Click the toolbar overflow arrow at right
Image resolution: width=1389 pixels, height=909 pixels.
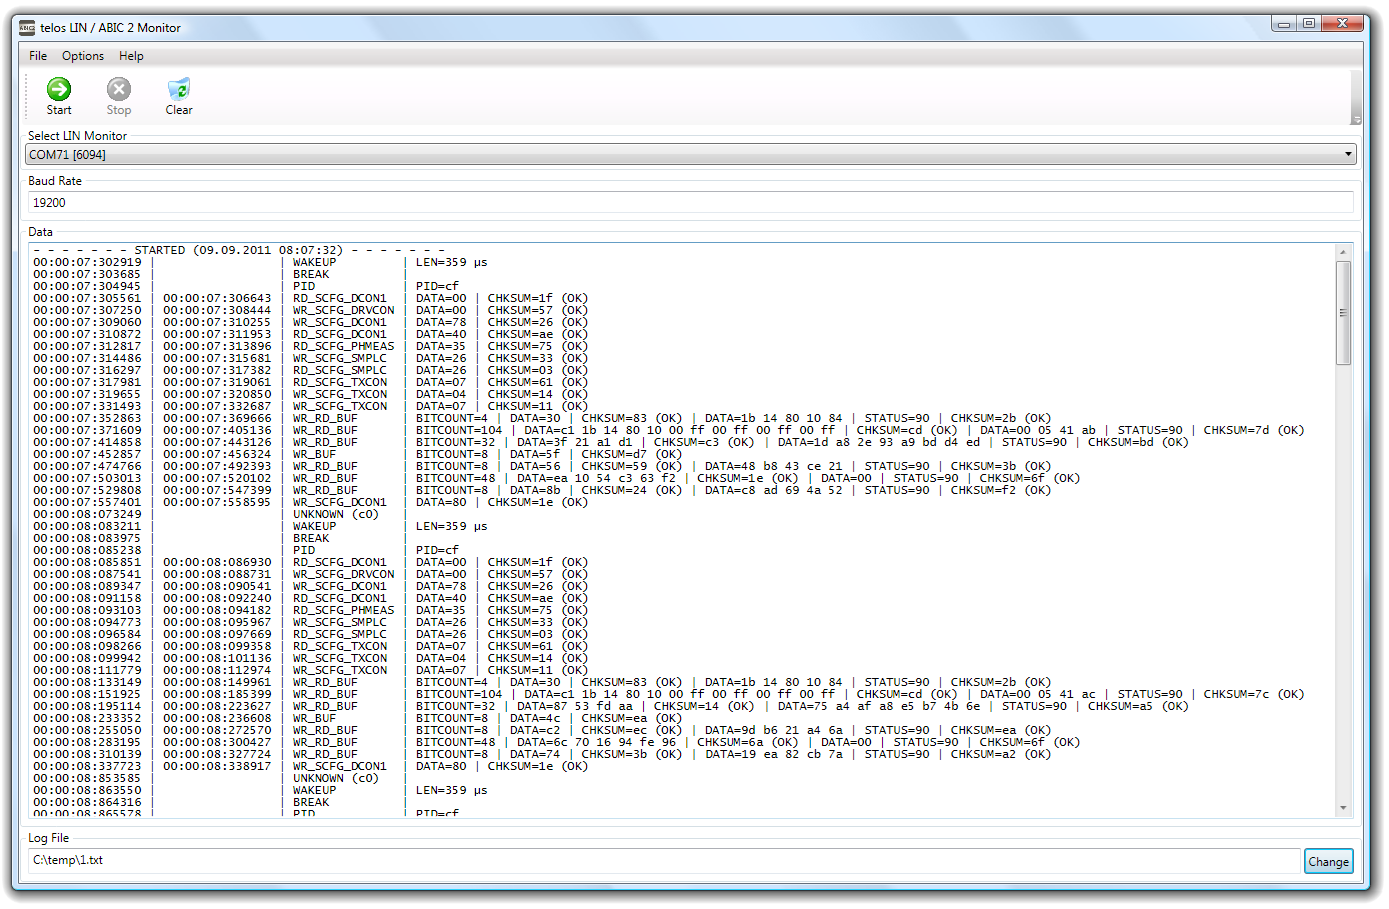pyautogui.click(x=1357, y=119)
